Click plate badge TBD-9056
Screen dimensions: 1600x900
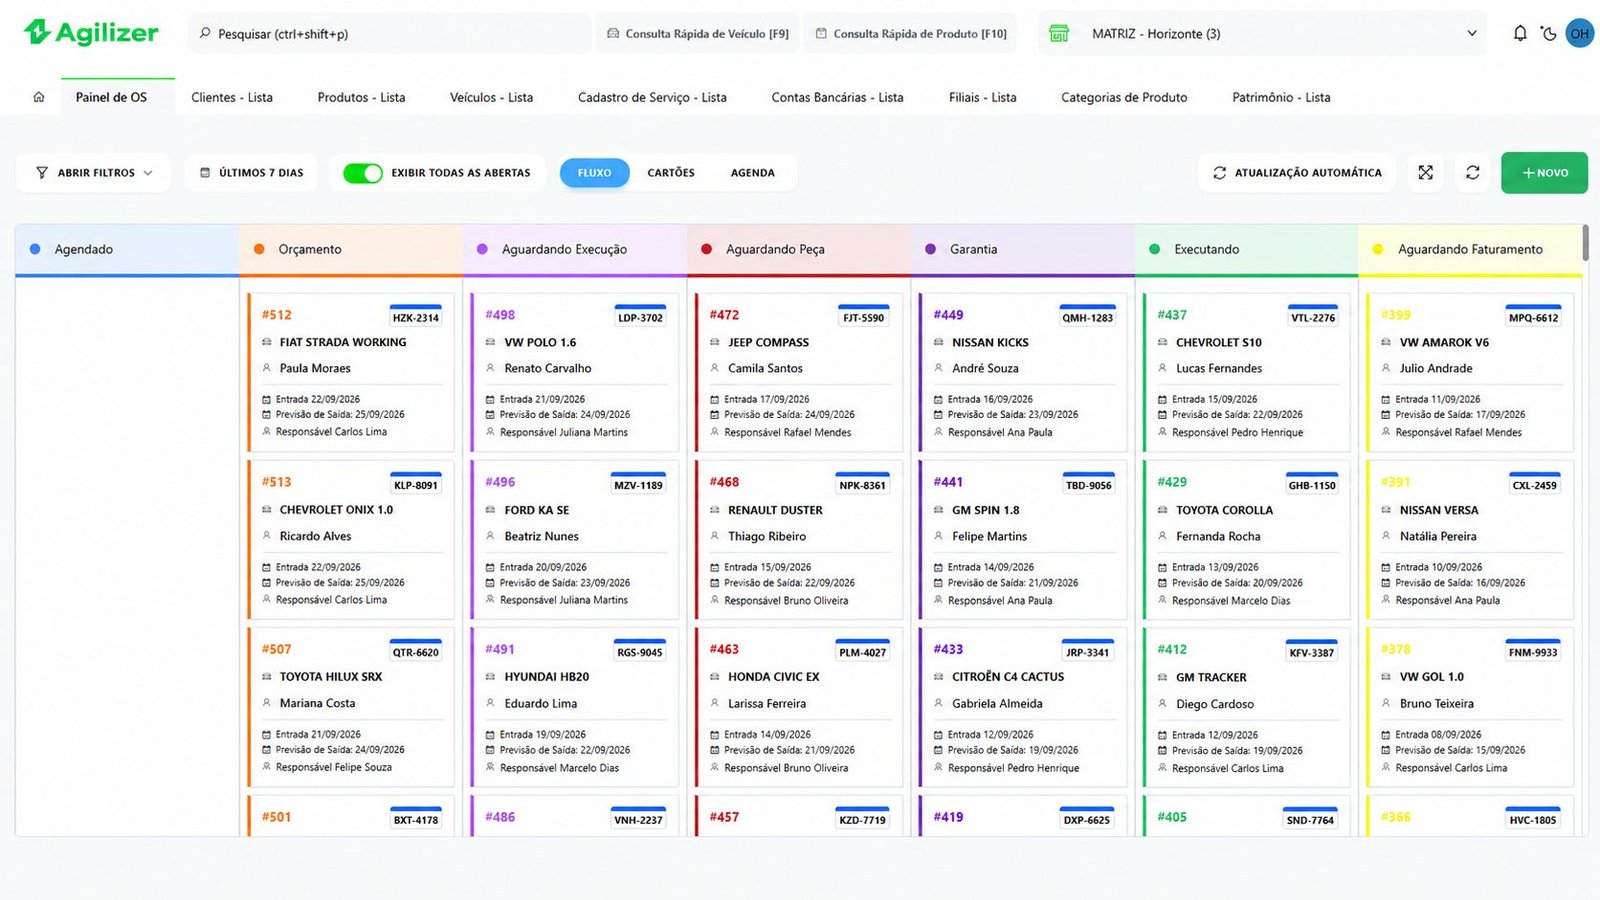tap(1089, 484)
